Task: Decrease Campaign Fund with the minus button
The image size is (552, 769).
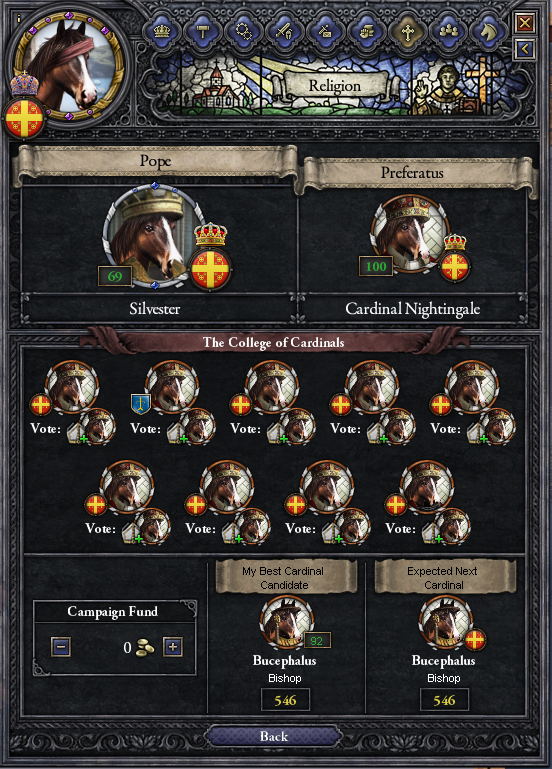Action: (61, 646)
